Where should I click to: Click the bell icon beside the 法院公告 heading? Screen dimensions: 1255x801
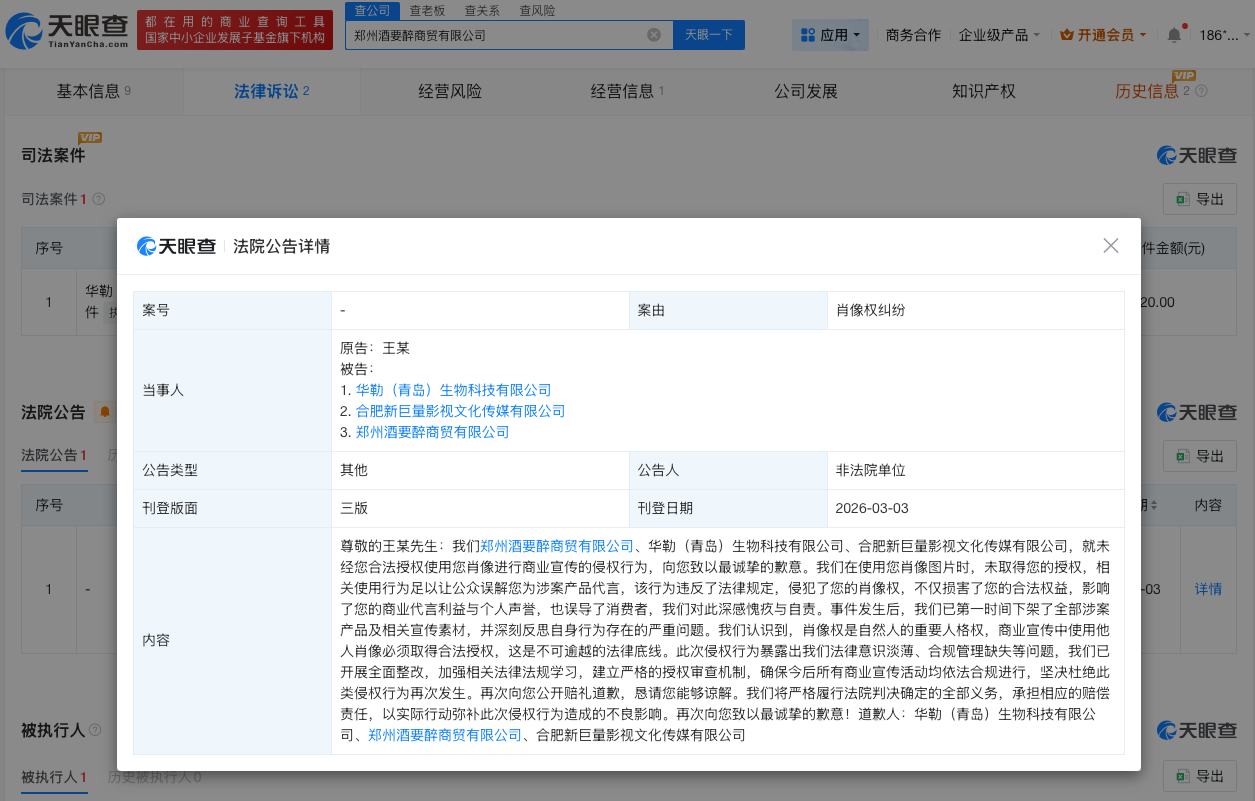(104, 412)
